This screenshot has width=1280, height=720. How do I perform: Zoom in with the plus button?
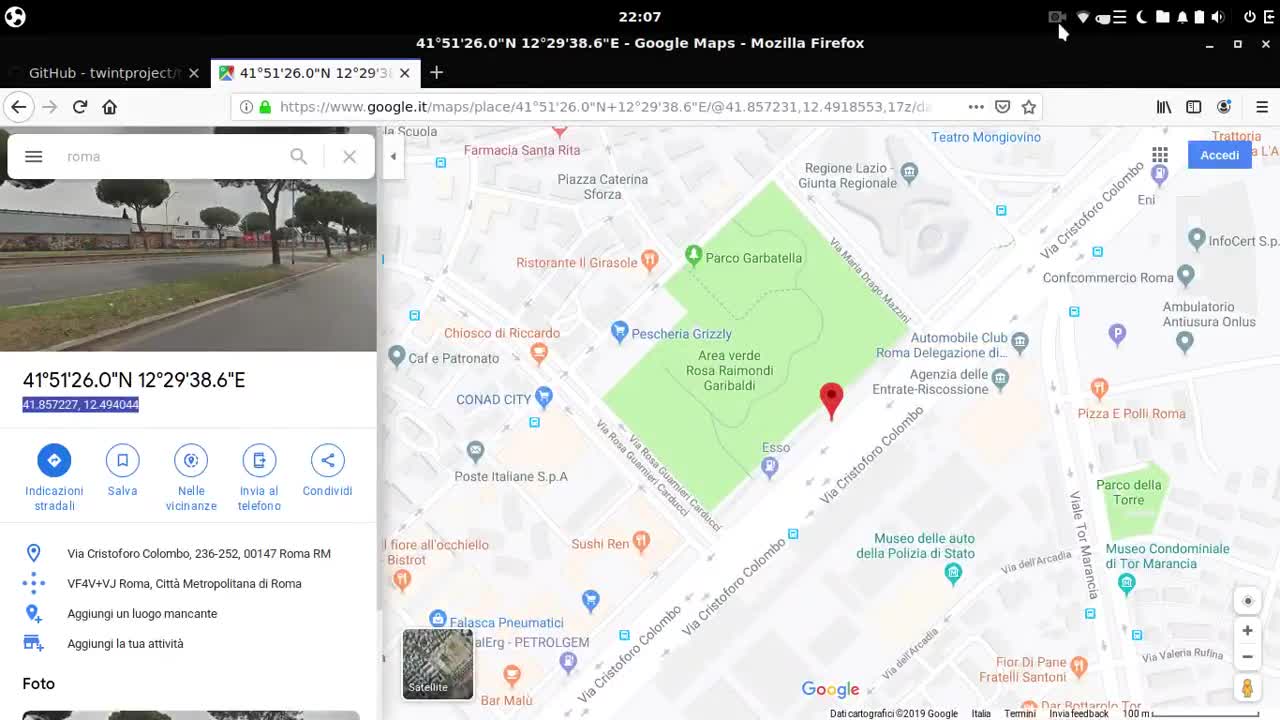pyautogui.click(x=1247, y=631)
